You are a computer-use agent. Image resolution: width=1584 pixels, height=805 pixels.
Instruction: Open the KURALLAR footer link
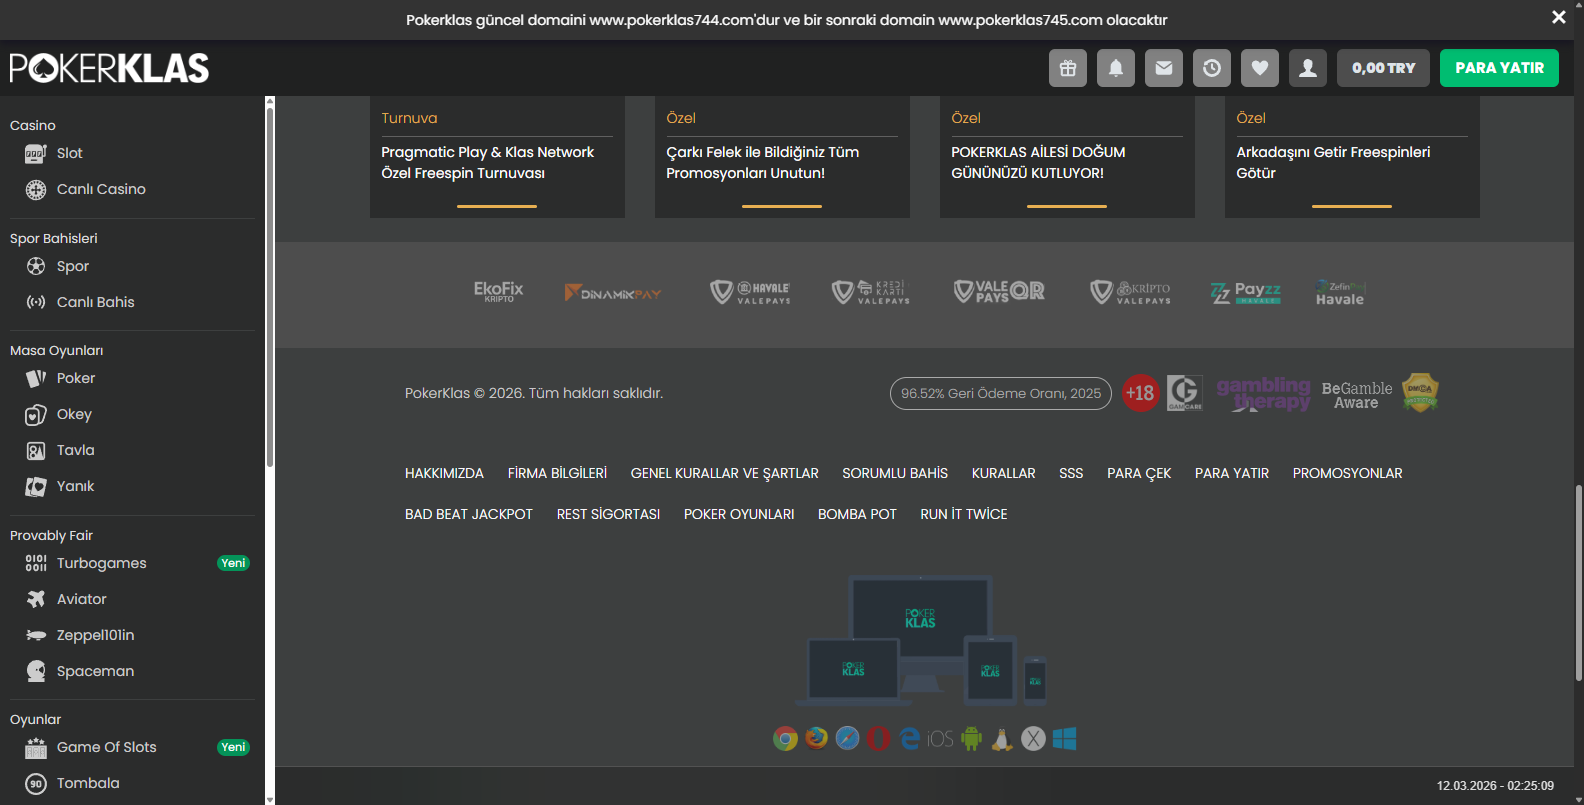[1003, 473]
